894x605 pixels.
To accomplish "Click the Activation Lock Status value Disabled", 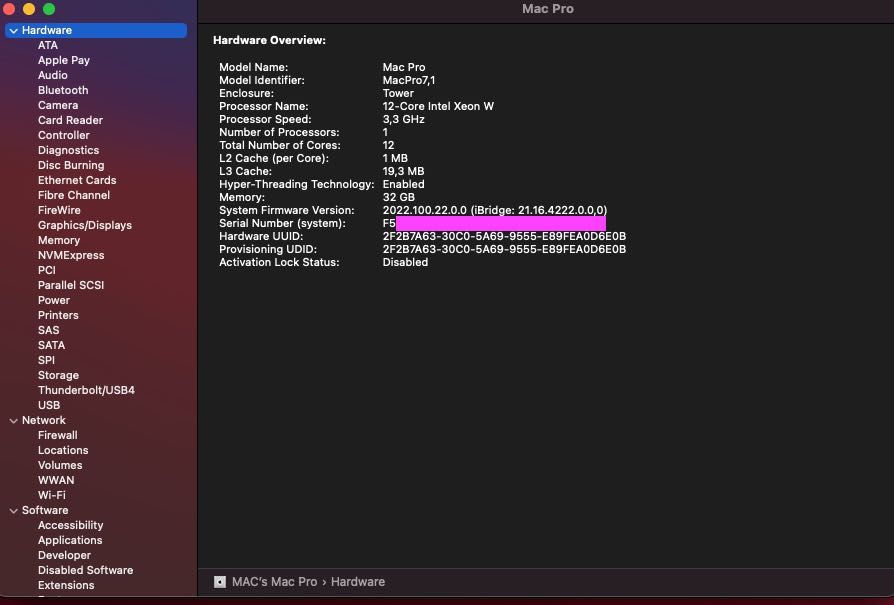I will 405,262.
